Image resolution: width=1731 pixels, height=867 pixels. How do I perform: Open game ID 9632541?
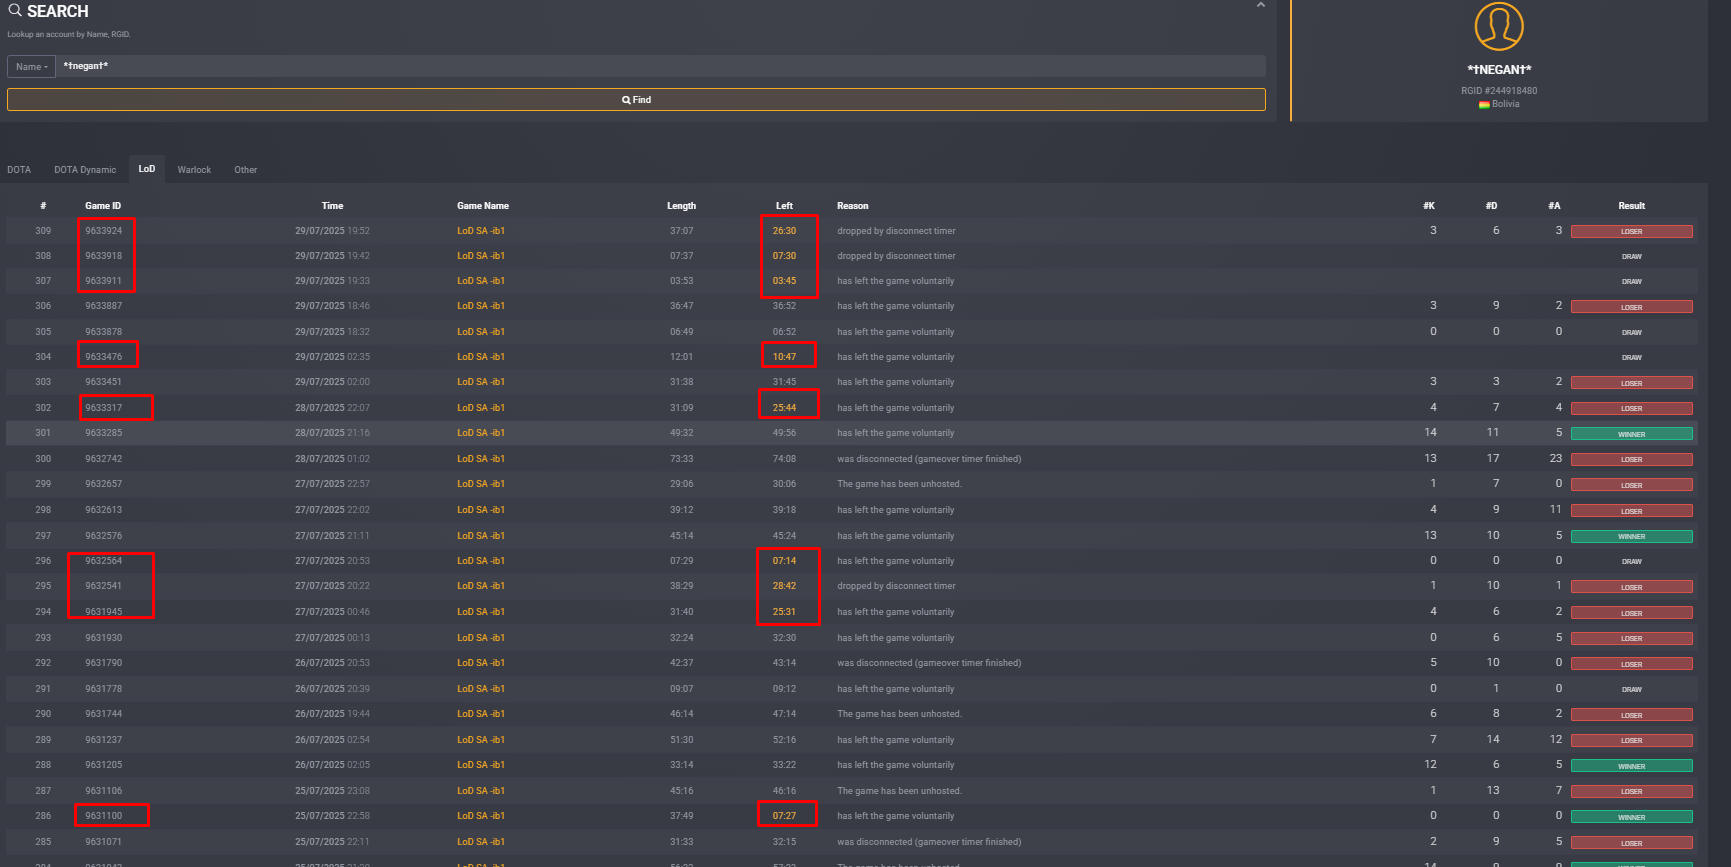[x=103, y=586]
